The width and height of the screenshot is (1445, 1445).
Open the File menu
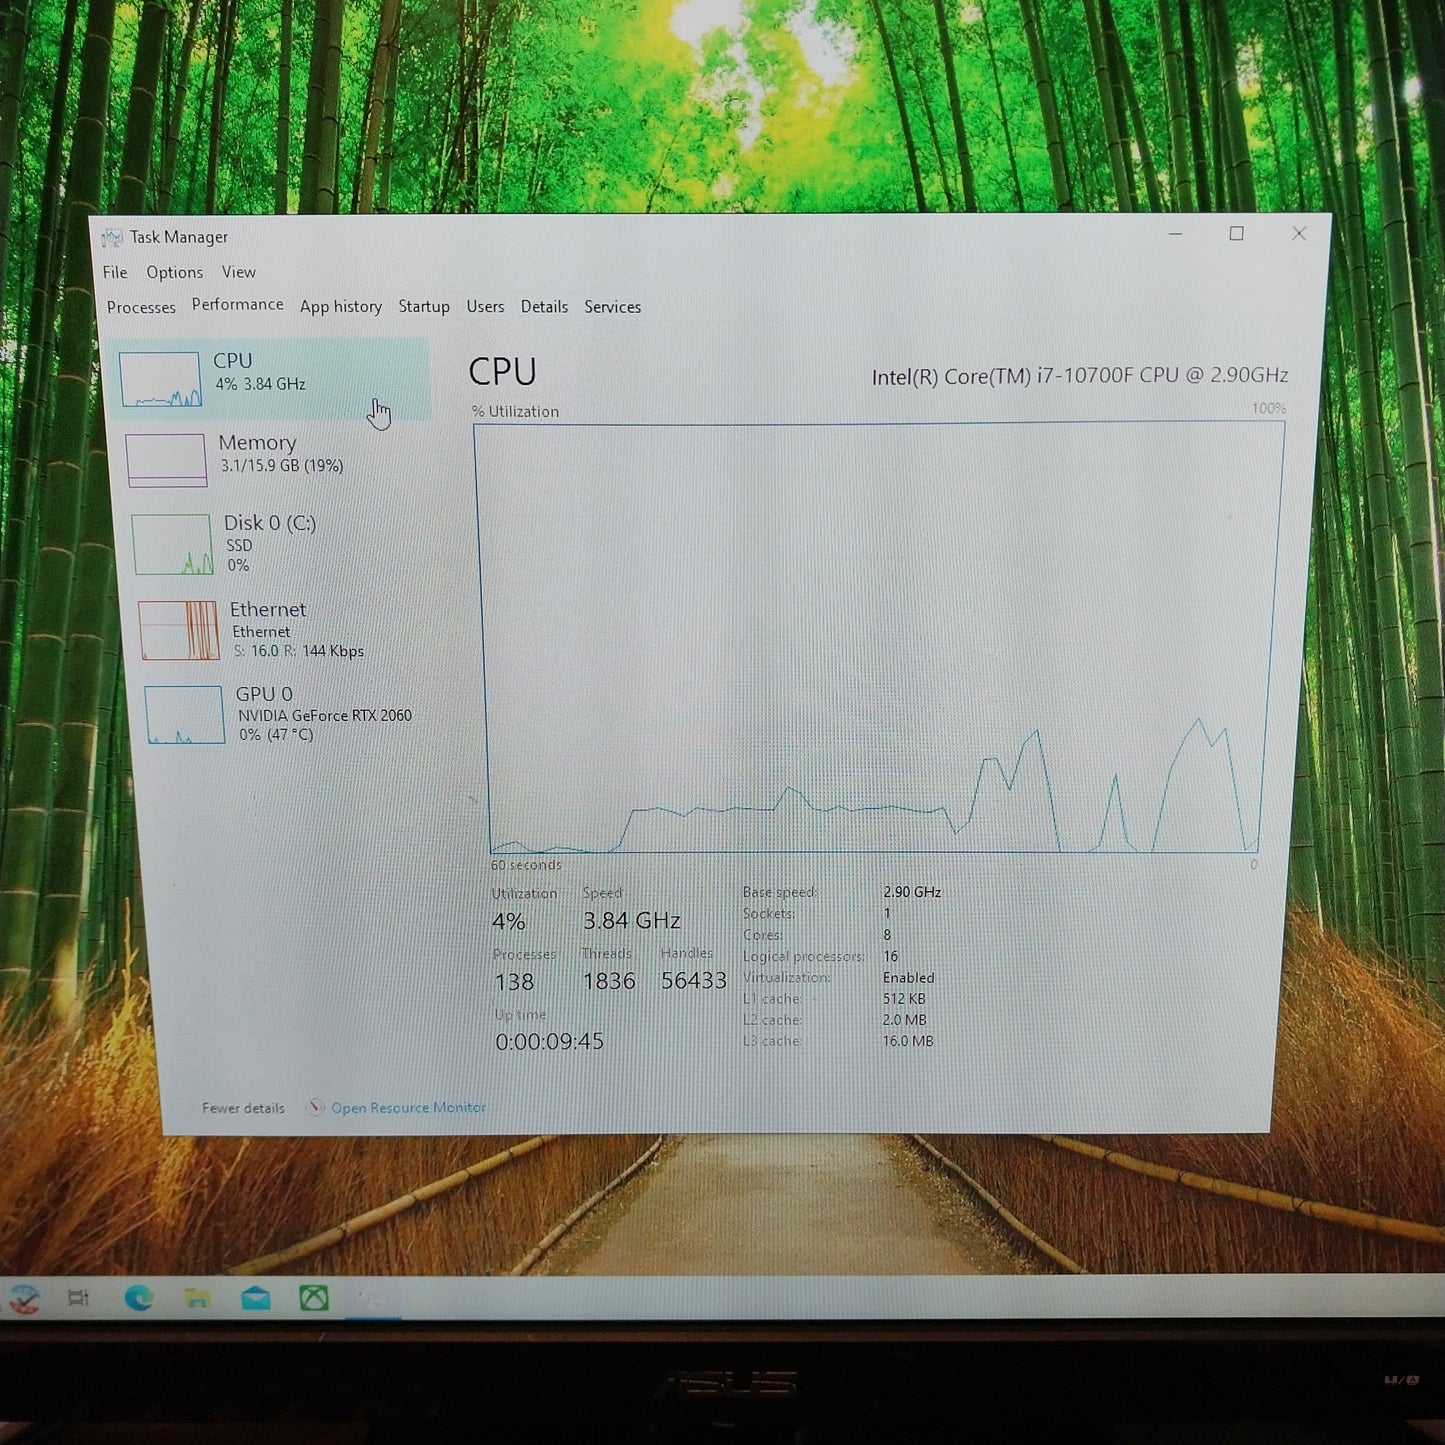coord(115,272)
